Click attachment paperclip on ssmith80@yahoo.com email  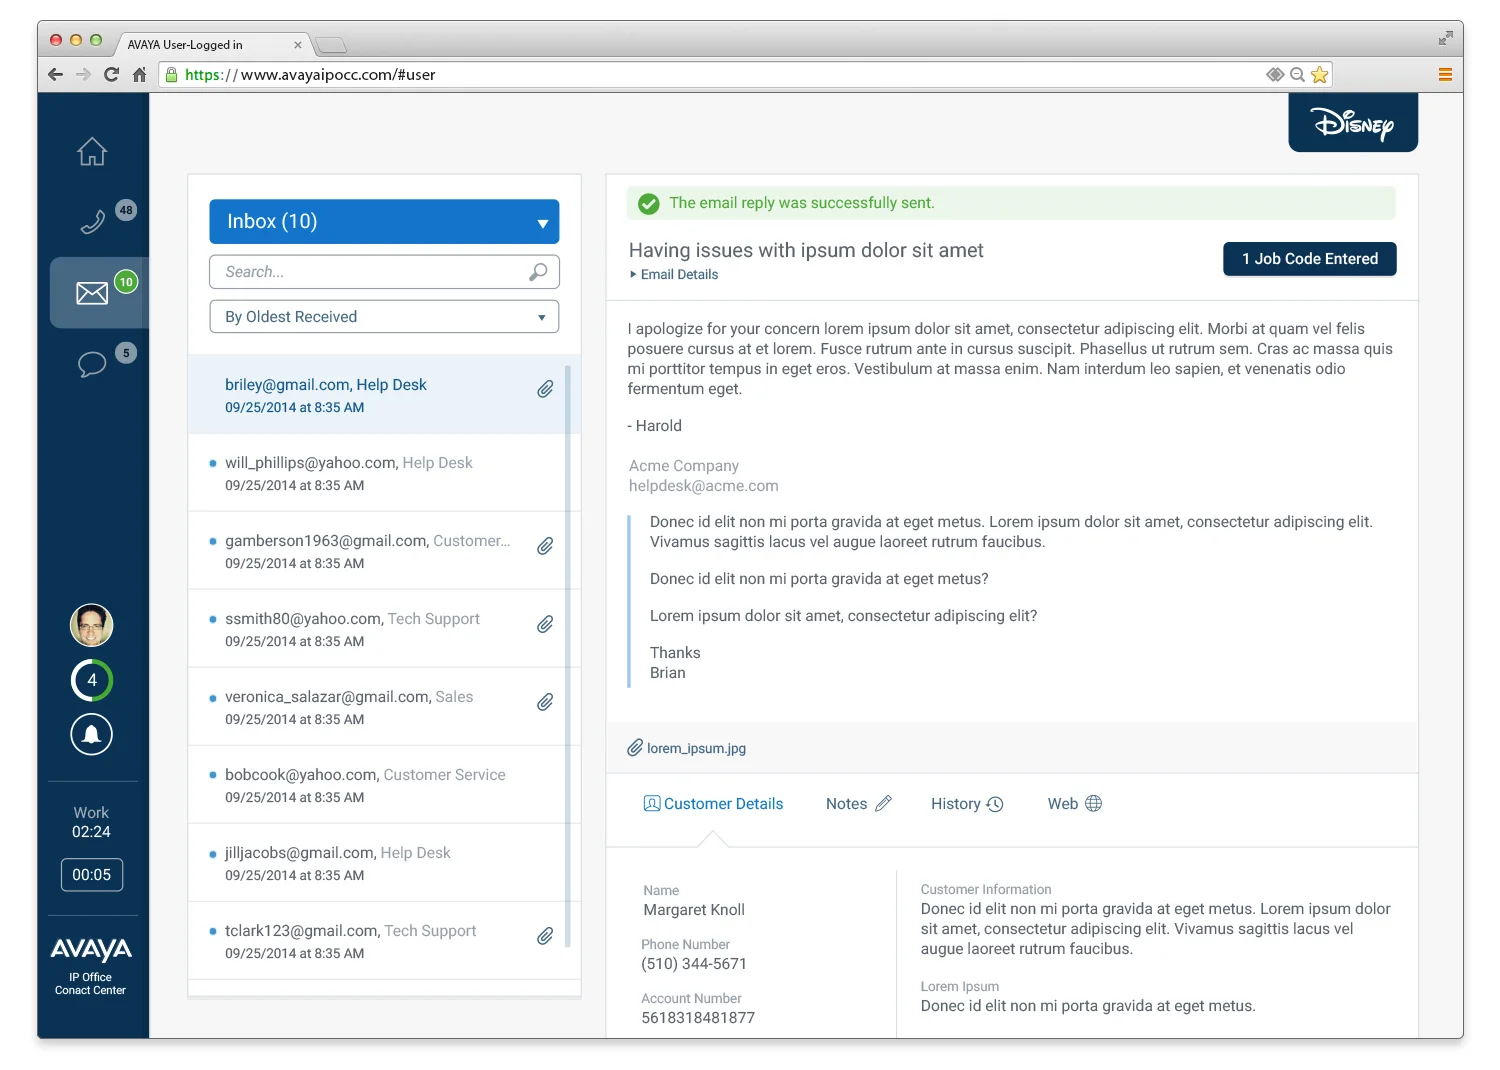(x=545, y=624)
